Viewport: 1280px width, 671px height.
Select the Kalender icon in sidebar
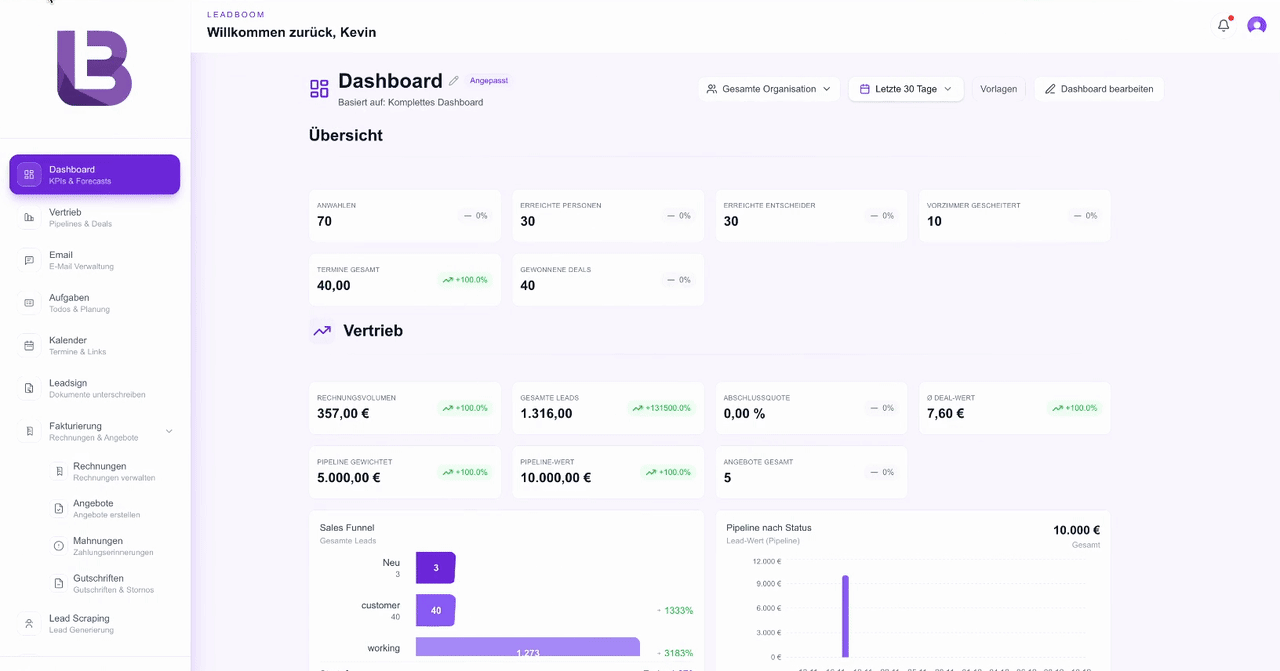(30, 345)
